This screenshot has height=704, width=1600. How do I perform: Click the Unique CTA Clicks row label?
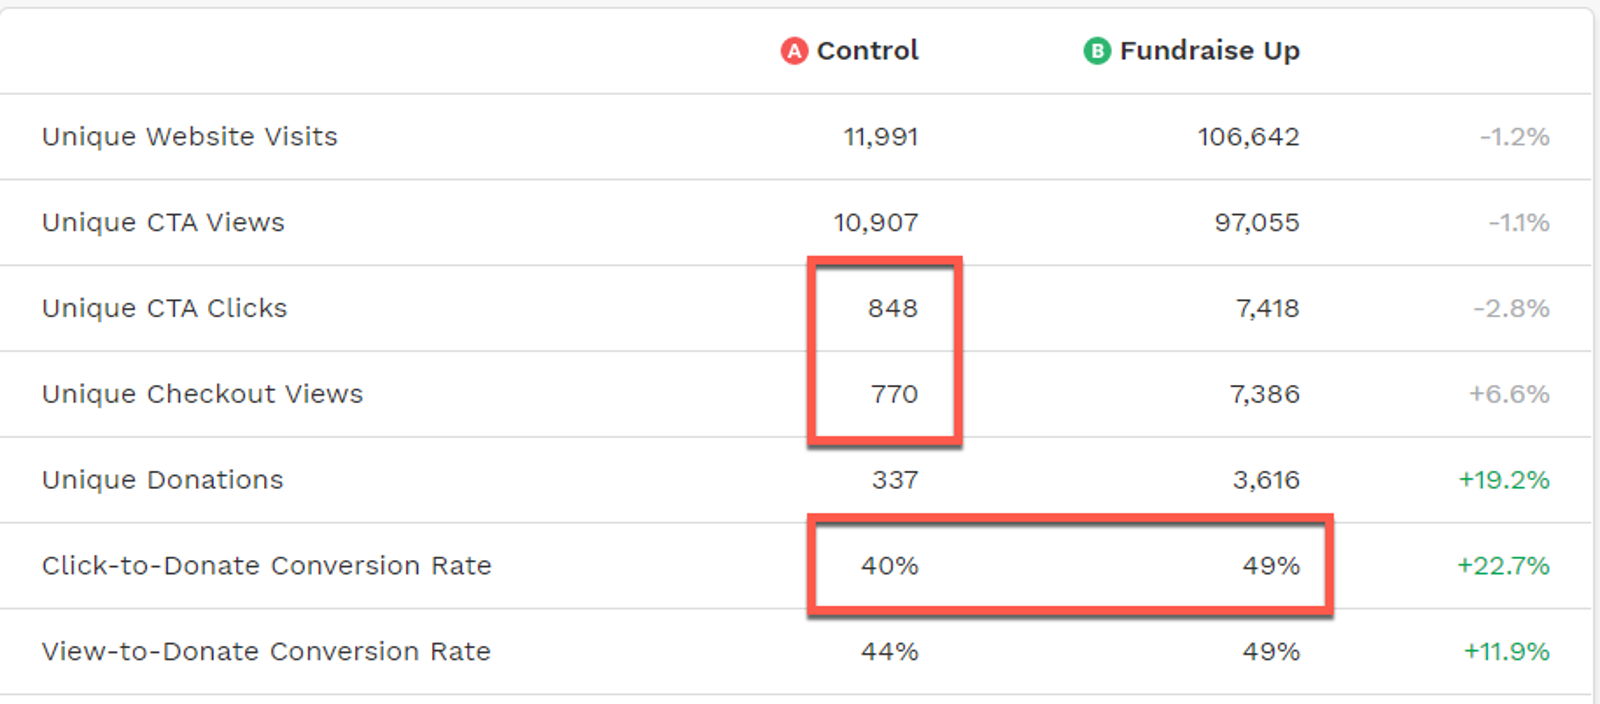click(x=165, y=309)
